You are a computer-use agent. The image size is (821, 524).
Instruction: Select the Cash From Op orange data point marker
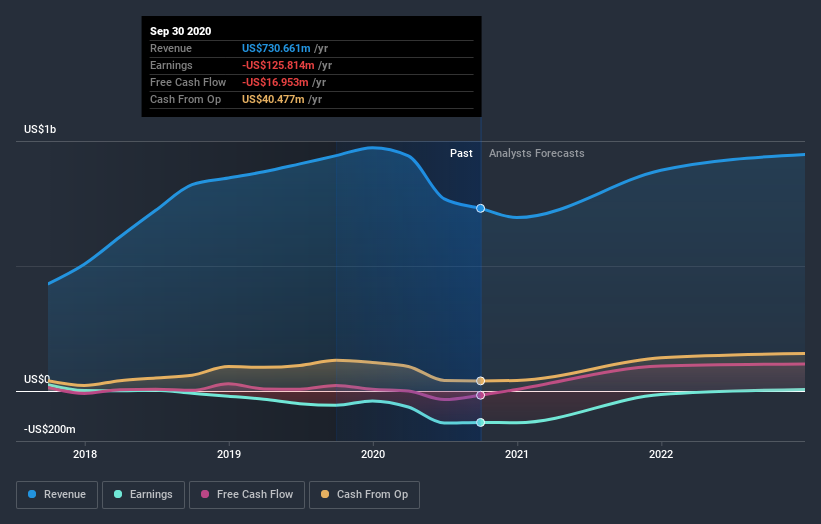[480, 381]
